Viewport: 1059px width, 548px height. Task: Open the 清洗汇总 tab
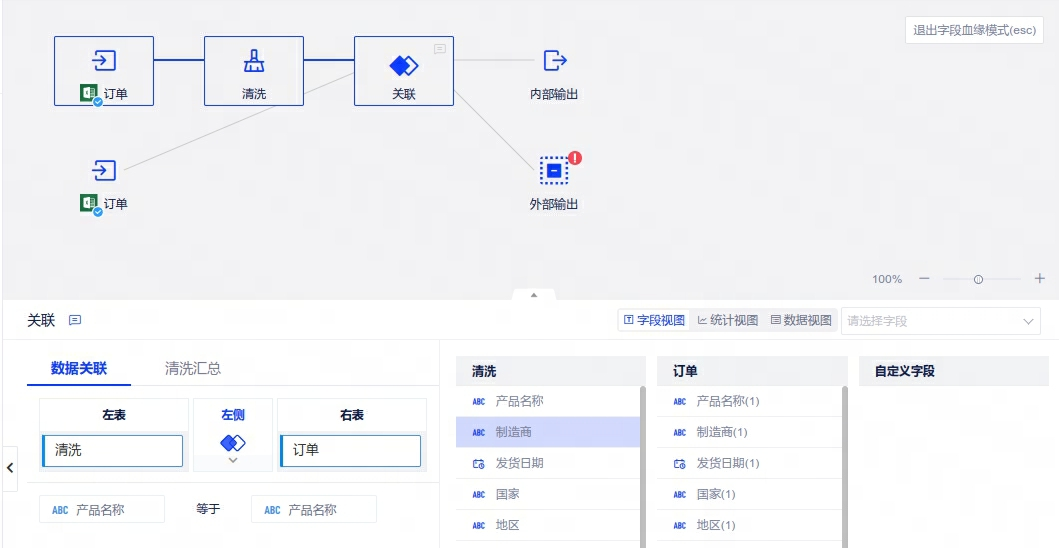193,369
